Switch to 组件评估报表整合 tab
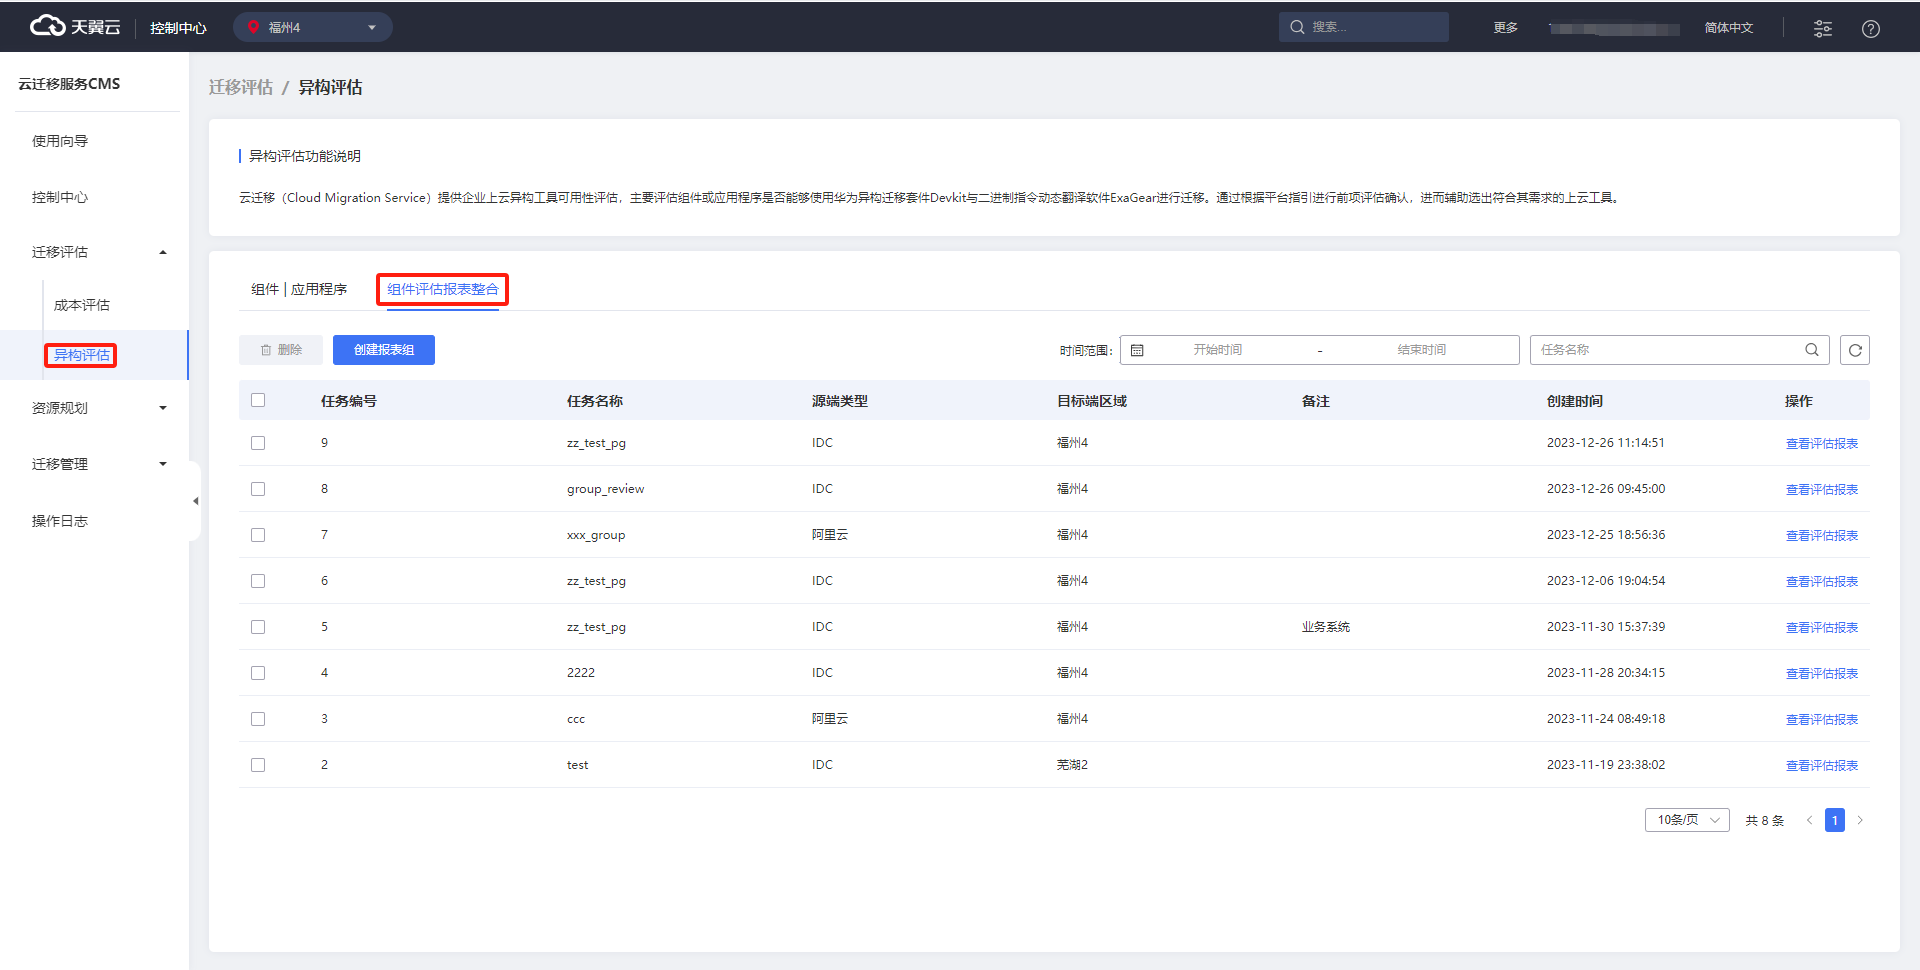 (x=443, y=289)
